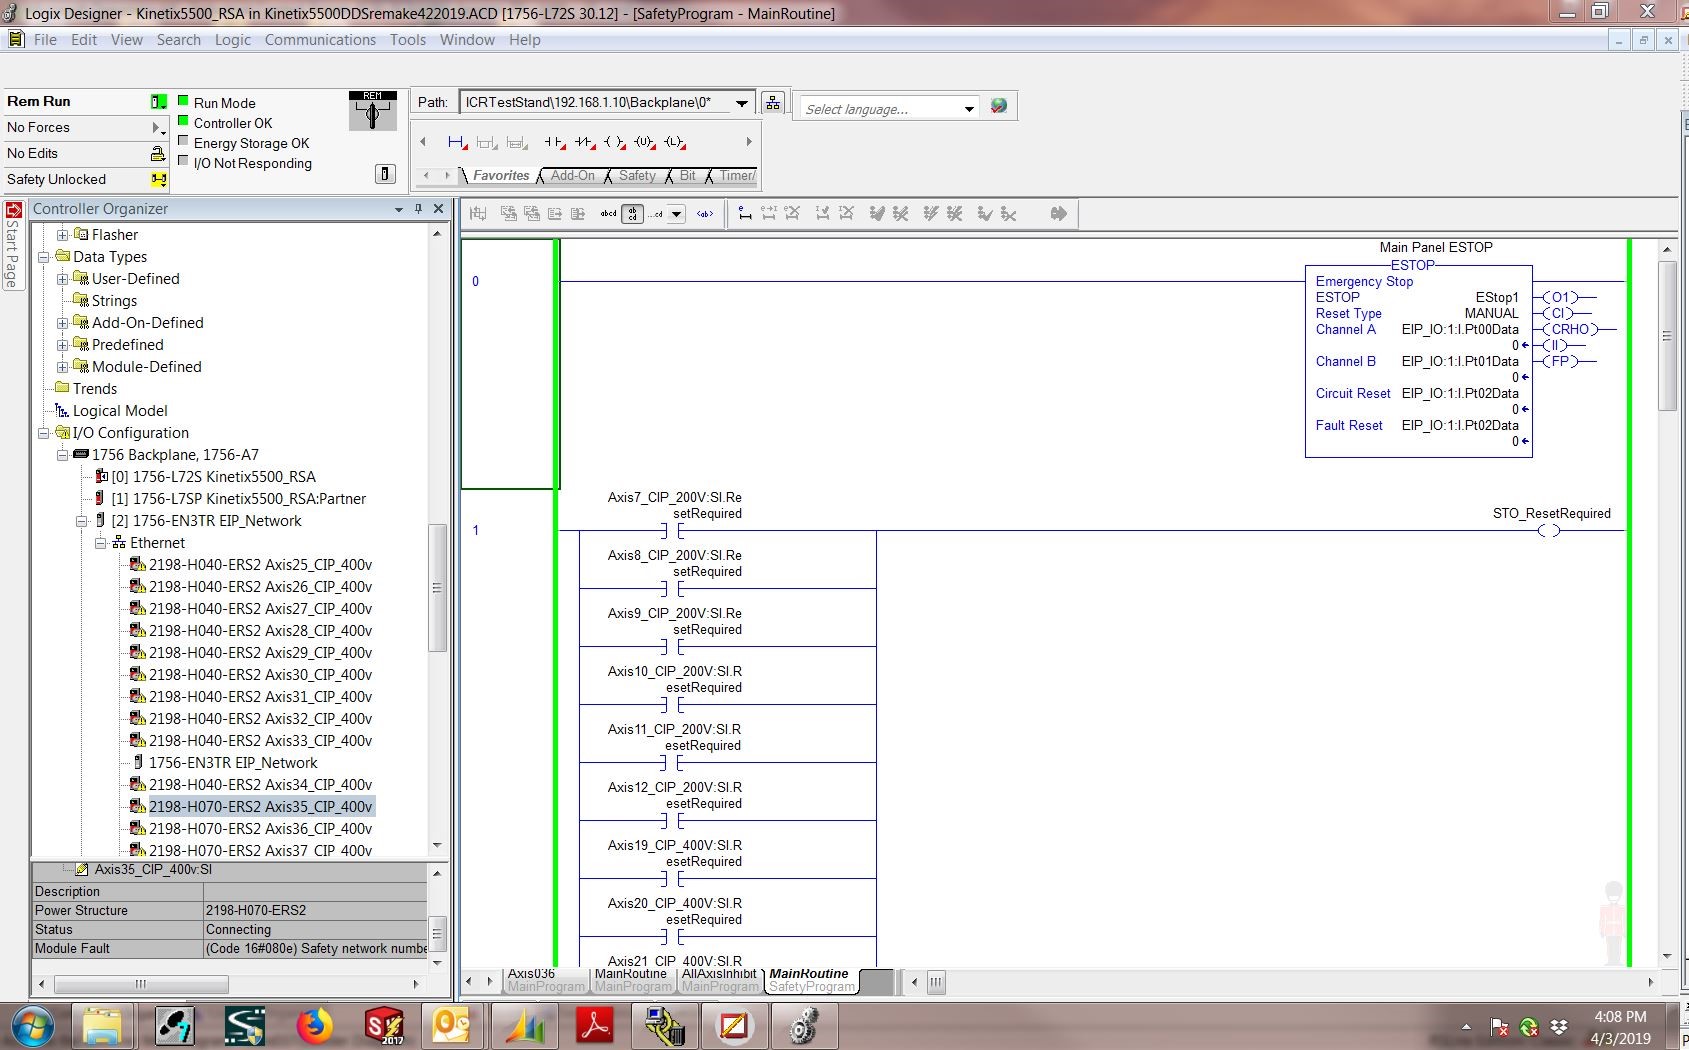Collapse the I/O Configuration folder
Screen dimensions: 1689x1050
click(x=44, y=433)
